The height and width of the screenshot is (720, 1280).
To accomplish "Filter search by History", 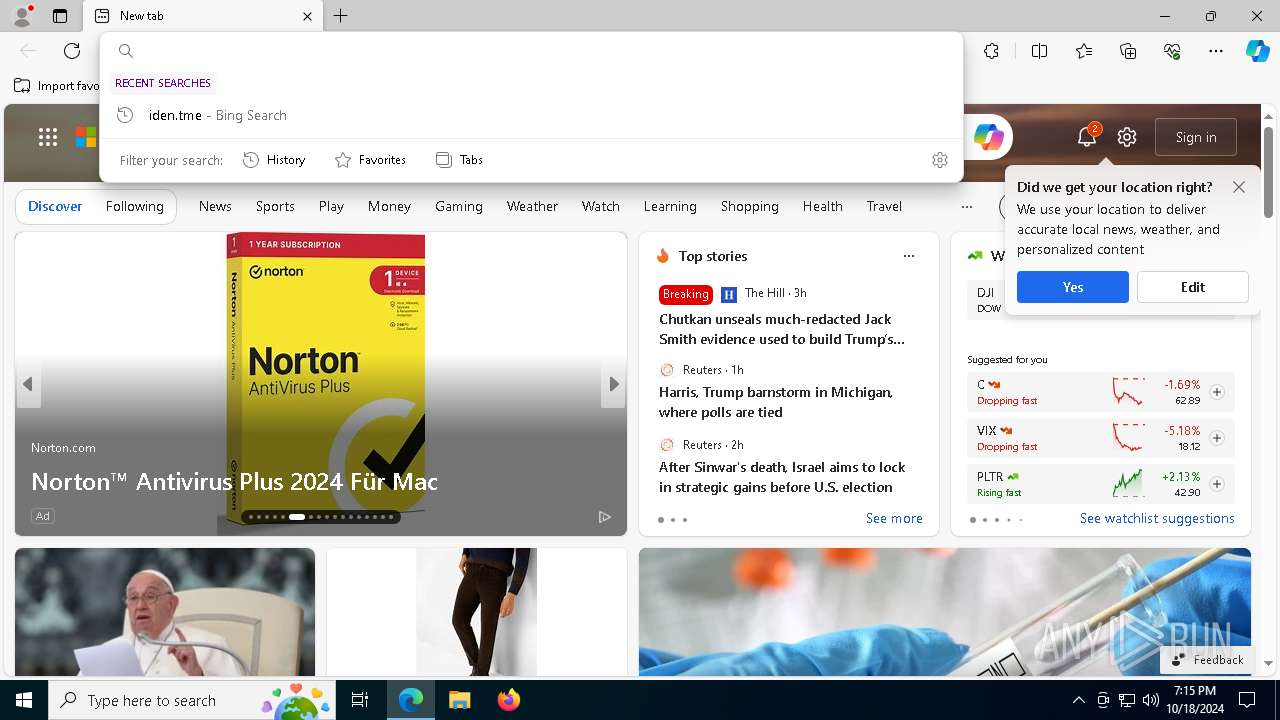I will coord(274,160).
